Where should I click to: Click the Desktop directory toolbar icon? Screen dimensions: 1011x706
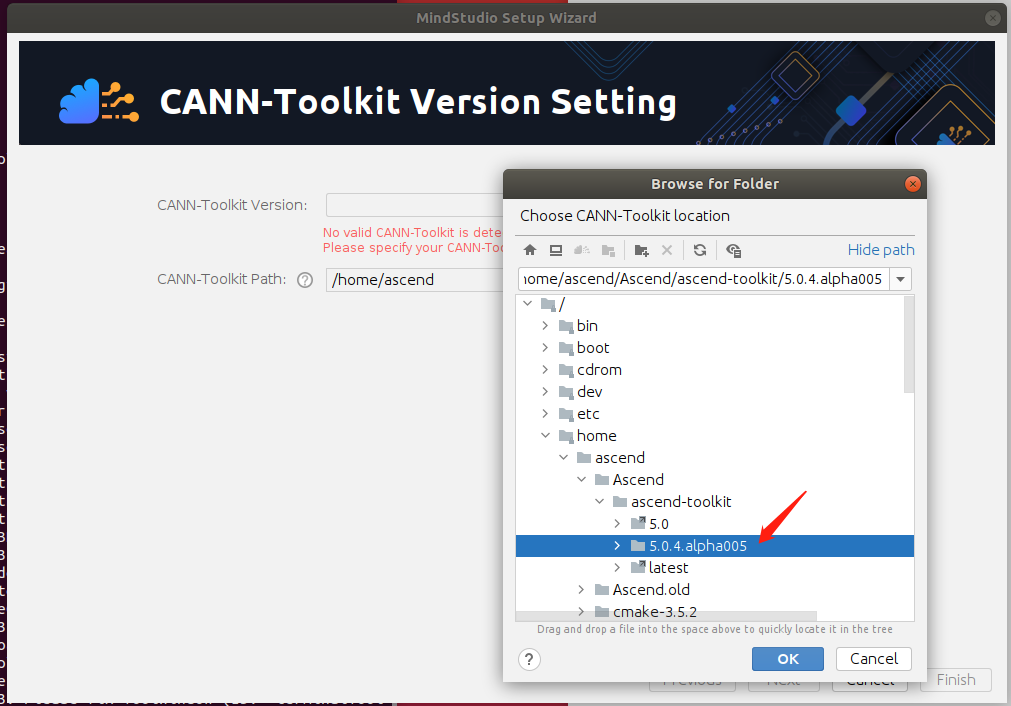(x=556, y=250)
